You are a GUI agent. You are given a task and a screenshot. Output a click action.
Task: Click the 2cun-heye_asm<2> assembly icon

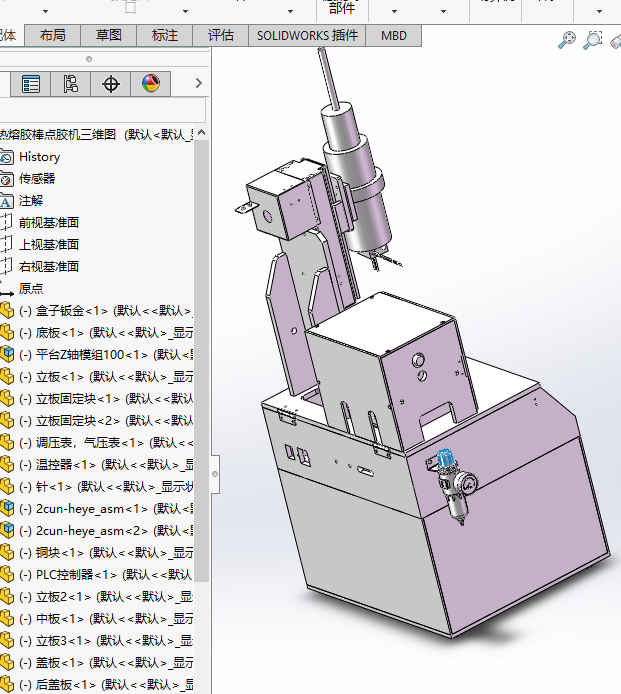click(x=7, y=530)
